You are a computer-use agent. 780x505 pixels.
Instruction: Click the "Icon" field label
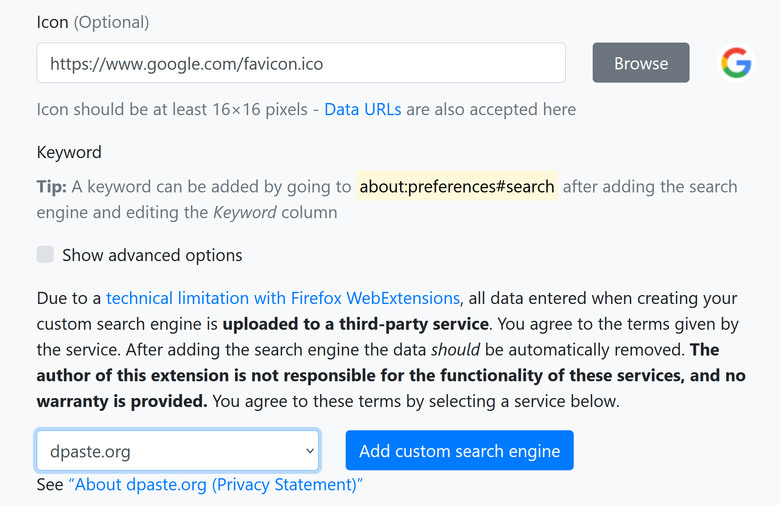point(52,21)
